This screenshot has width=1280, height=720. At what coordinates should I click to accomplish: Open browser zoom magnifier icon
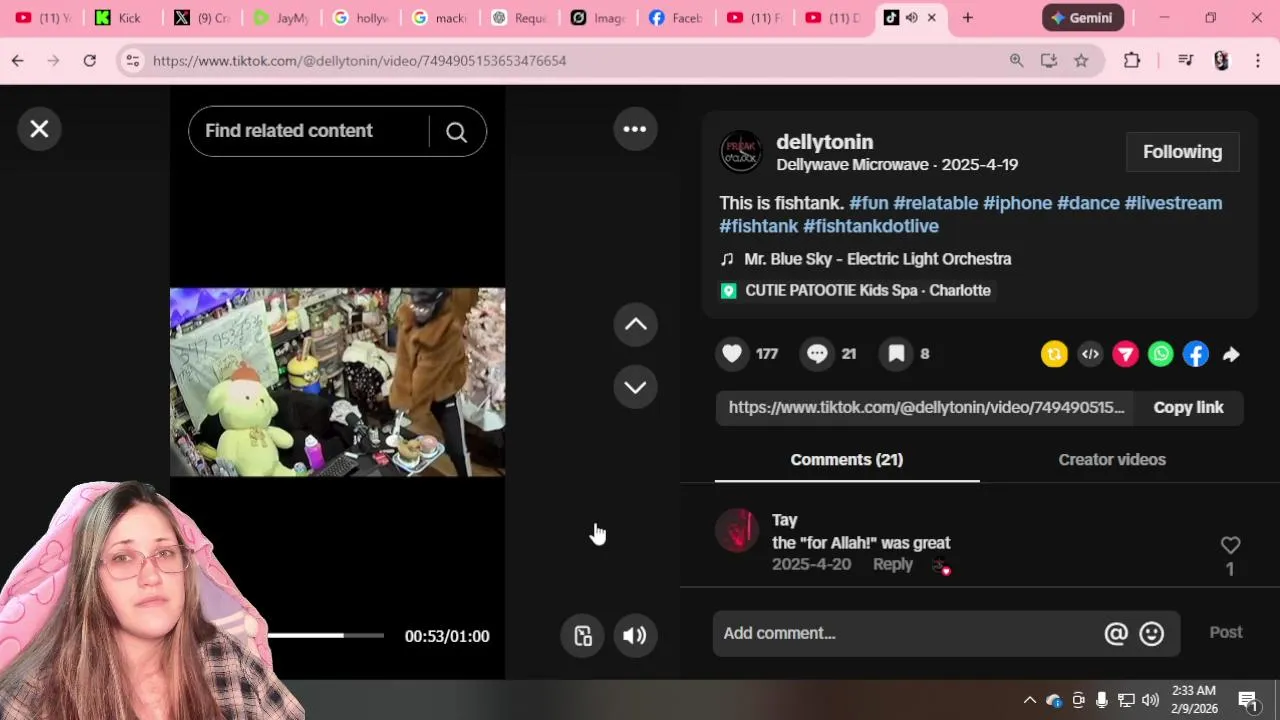pos(1016,61)
